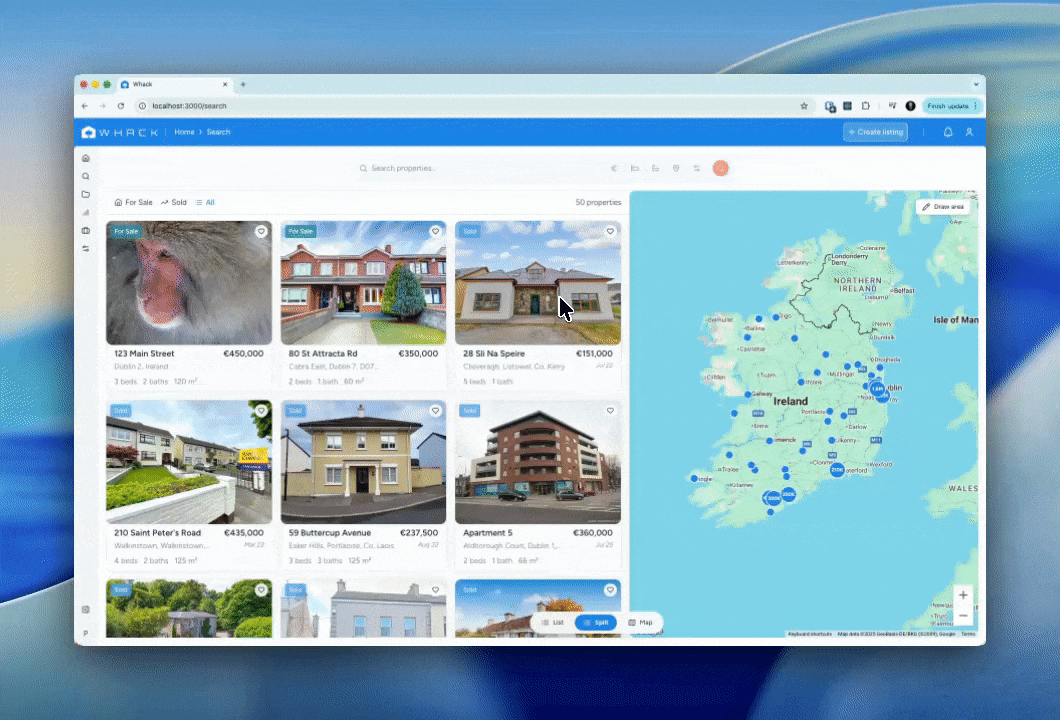Open the Apartment 5 building photo
Viewport: 1060px width, 720px height.
pyautogui.click(x=538, y=462)
